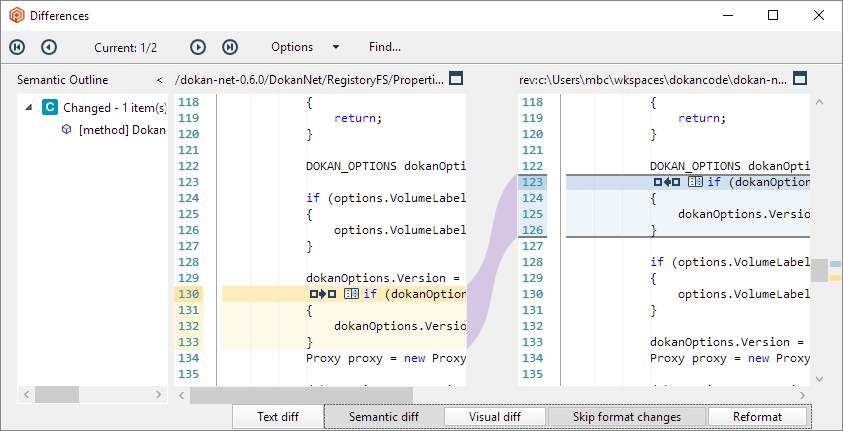This screenshot has width=843, height=431.
Task: Open the Options dropdown menu
Action: coord(305,47)
